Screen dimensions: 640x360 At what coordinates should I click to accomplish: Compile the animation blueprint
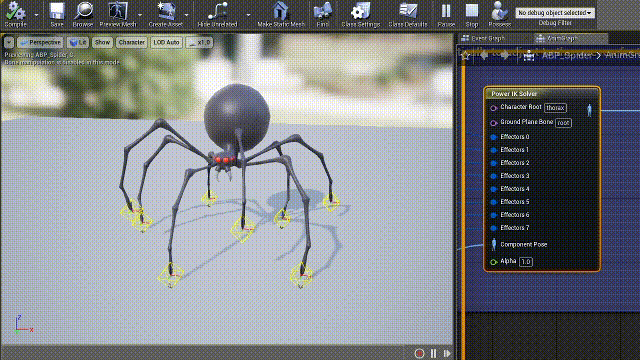pos(16,14)
